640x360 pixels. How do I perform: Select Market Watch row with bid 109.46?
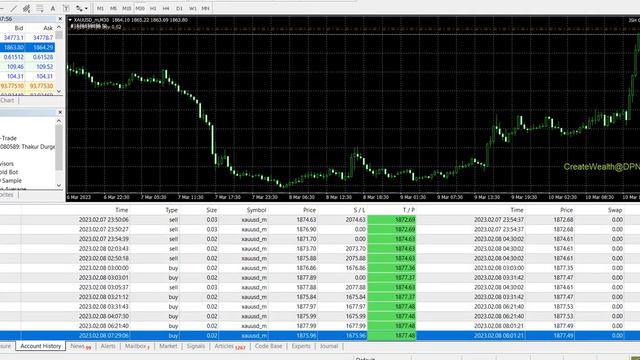(27, 67)
